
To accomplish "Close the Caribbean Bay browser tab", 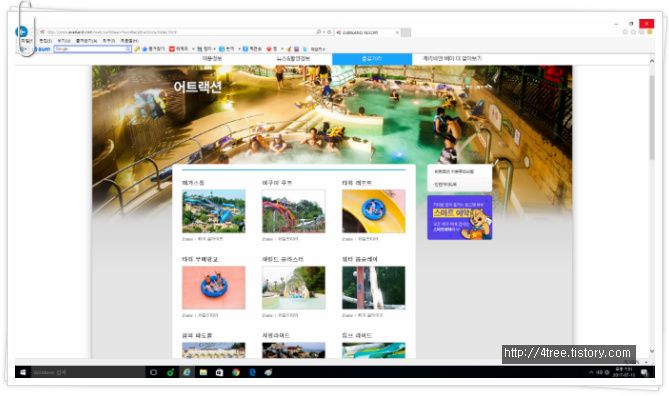I will (x=397, y=32).
